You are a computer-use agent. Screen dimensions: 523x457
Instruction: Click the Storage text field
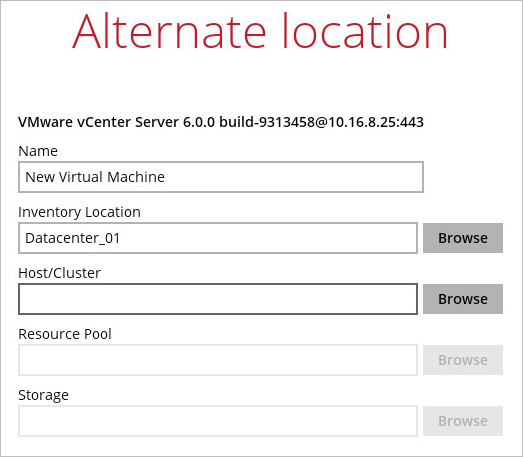pos(218,421)
